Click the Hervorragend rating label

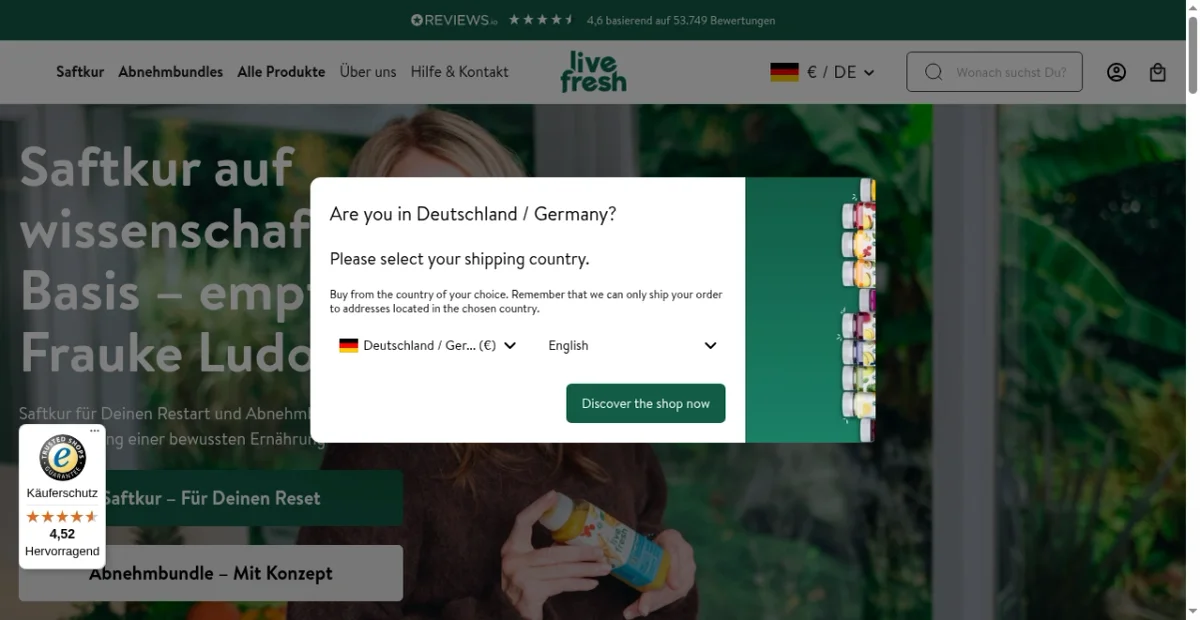[x=62, y=551]
